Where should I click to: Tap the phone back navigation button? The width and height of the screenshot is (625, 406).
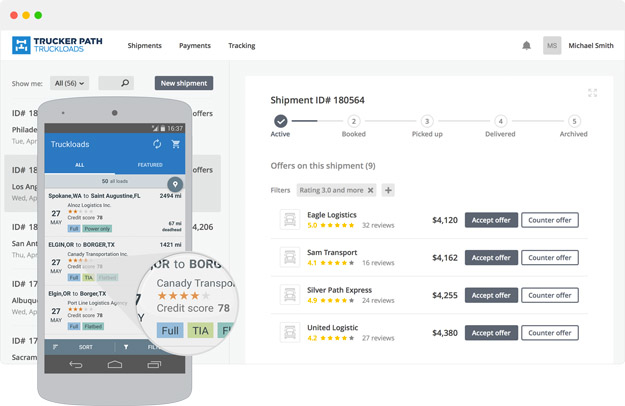pos(76,364)
